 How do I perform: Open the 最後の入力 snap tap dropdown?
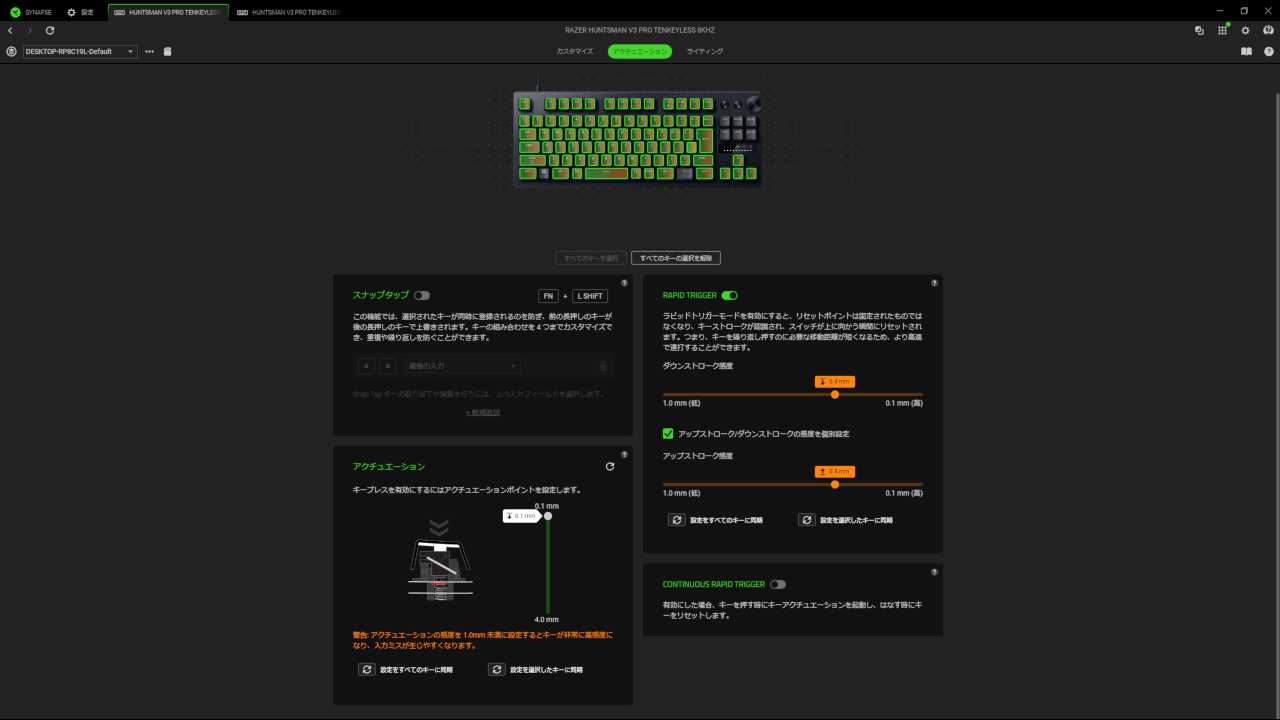click(x=463, y=366)
